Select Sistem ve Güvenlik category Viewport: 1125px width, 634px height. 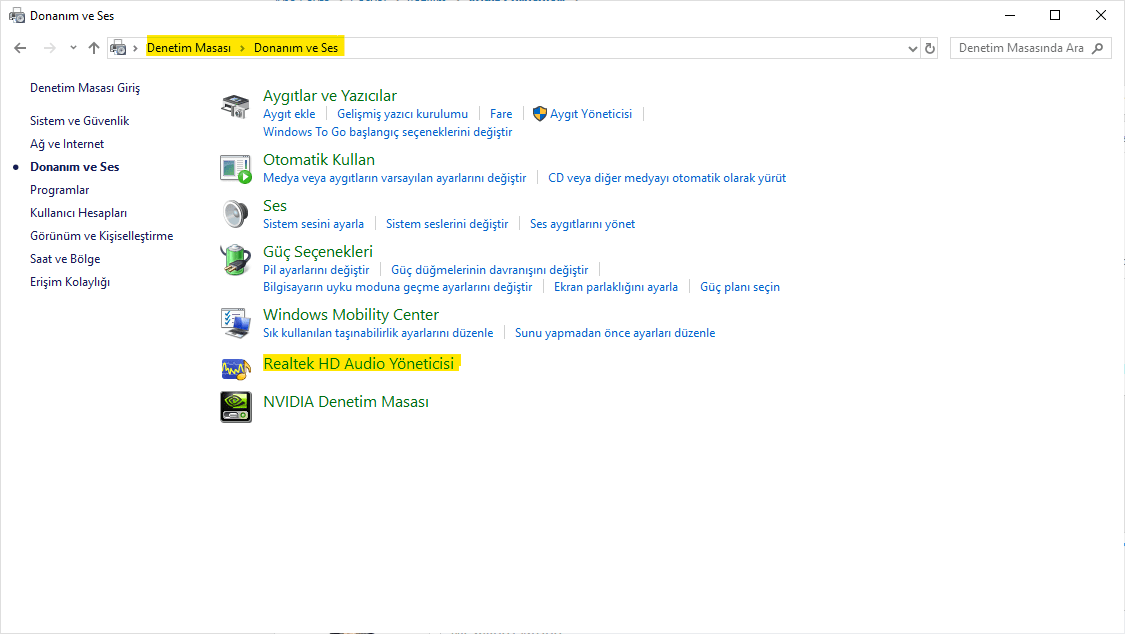[x=80, y=120]
